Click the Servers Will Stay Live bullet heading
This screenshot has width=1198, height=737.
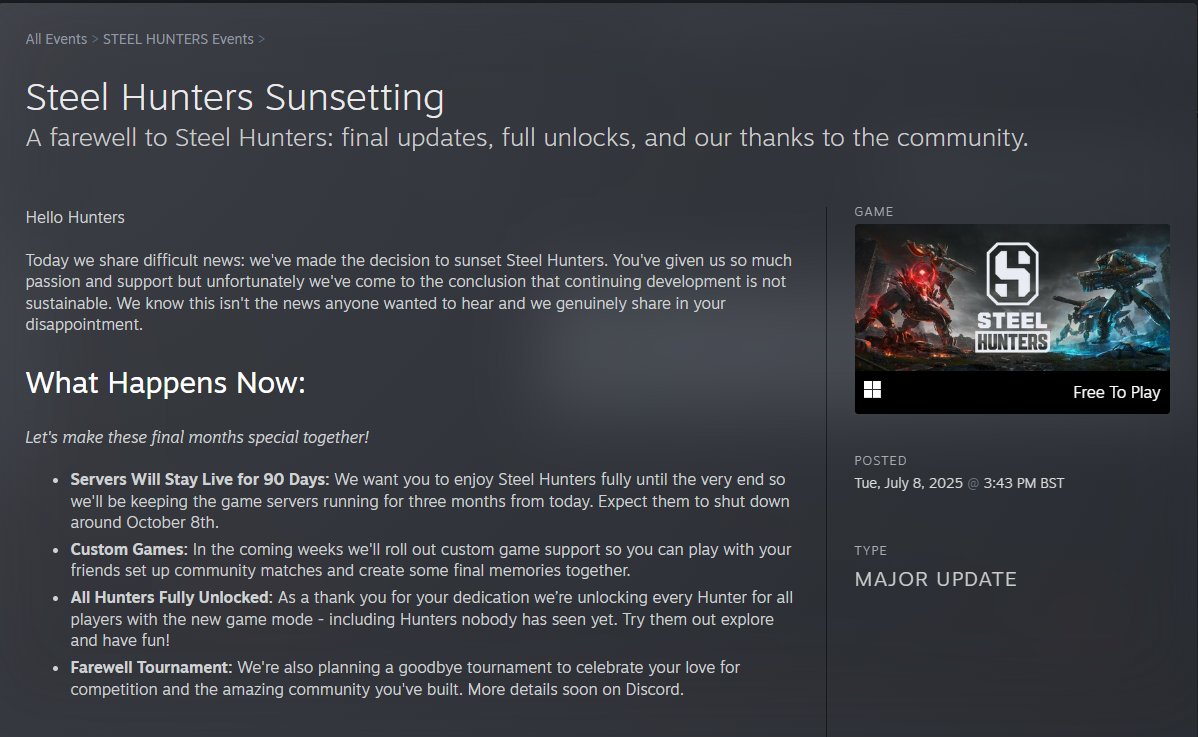click(199, 480)
